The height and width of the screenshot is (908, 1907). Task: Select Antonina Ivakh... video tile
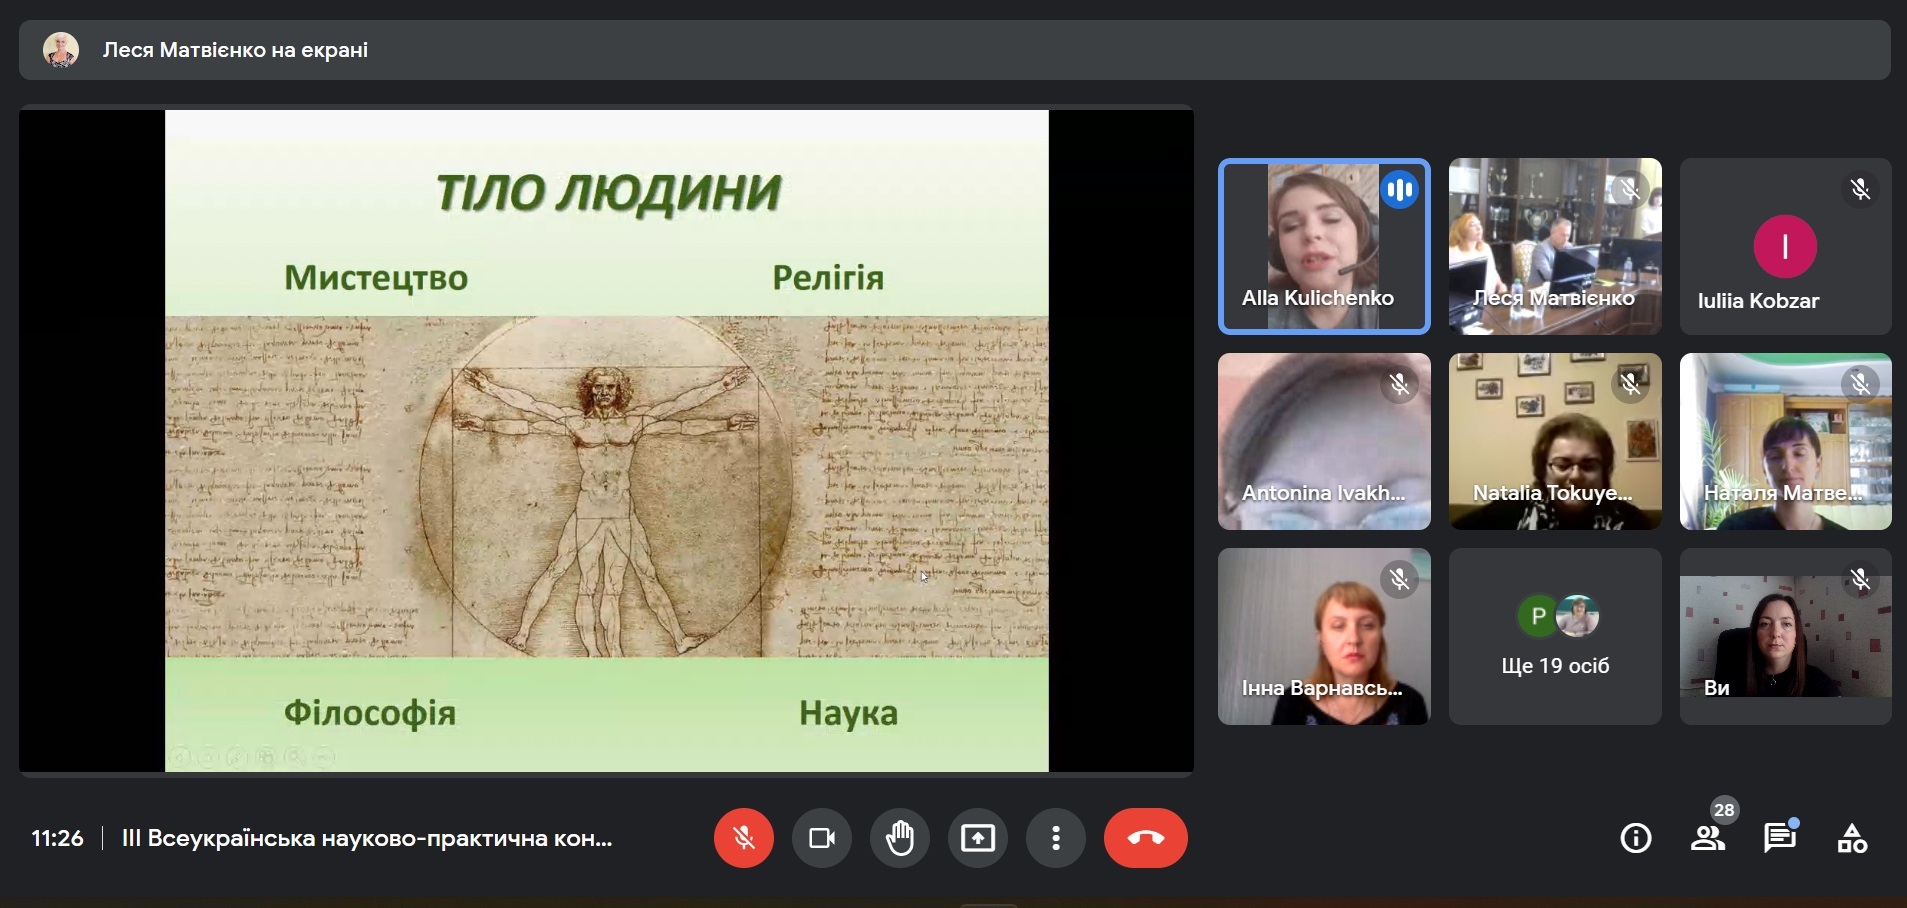[x=1324, y=441]
